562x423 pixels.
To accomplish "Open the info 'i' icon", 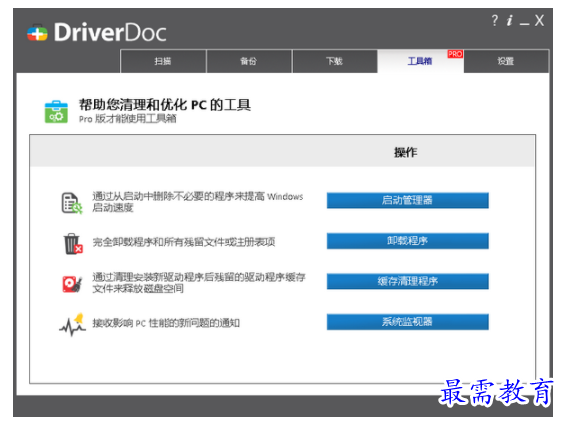I will coord(510,20).
